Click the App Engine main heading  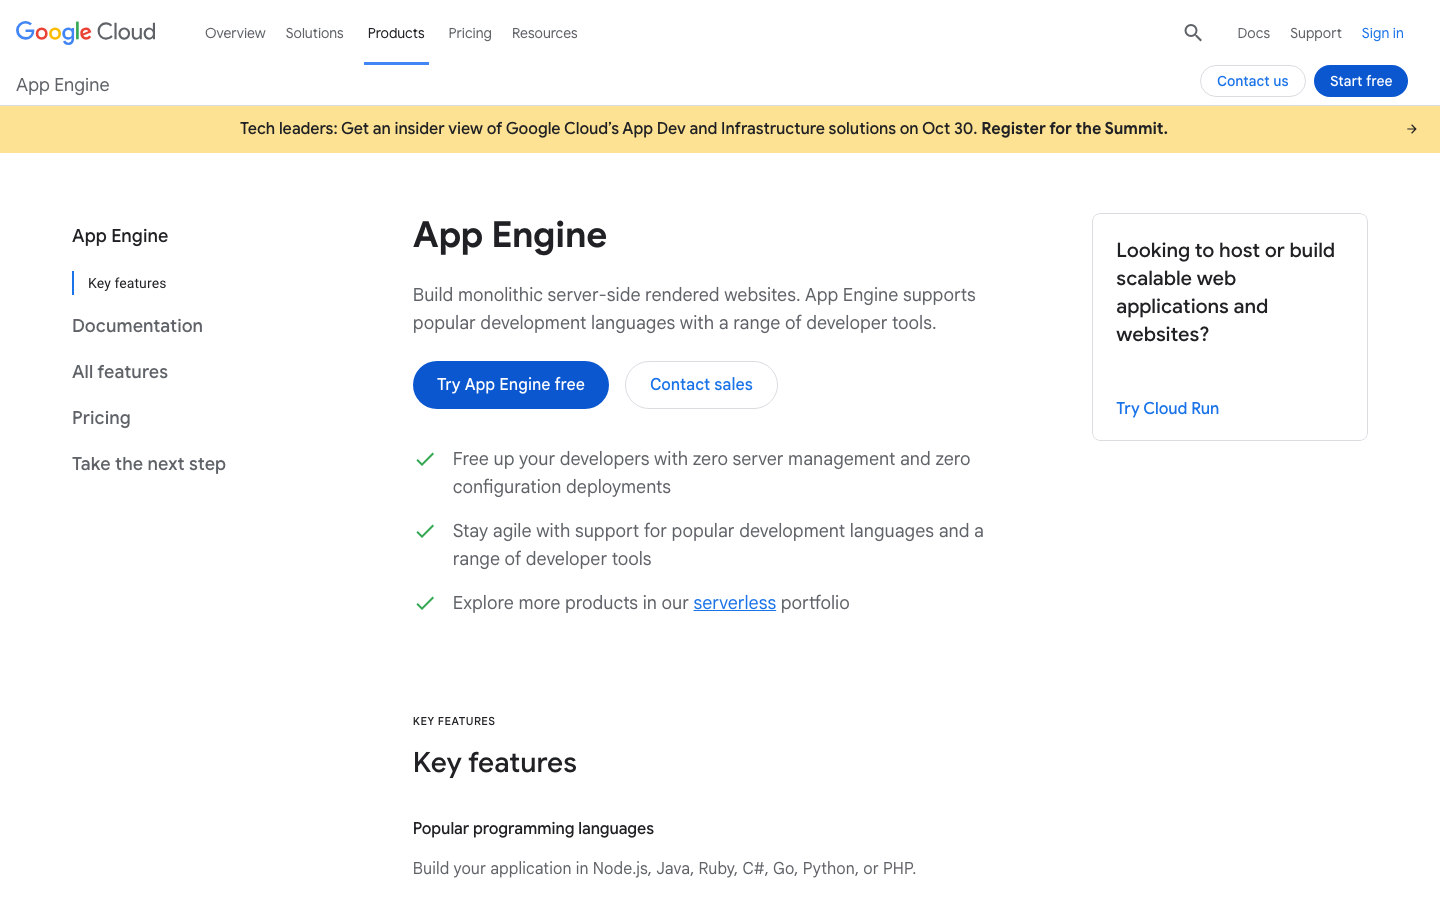coord(510,235)
